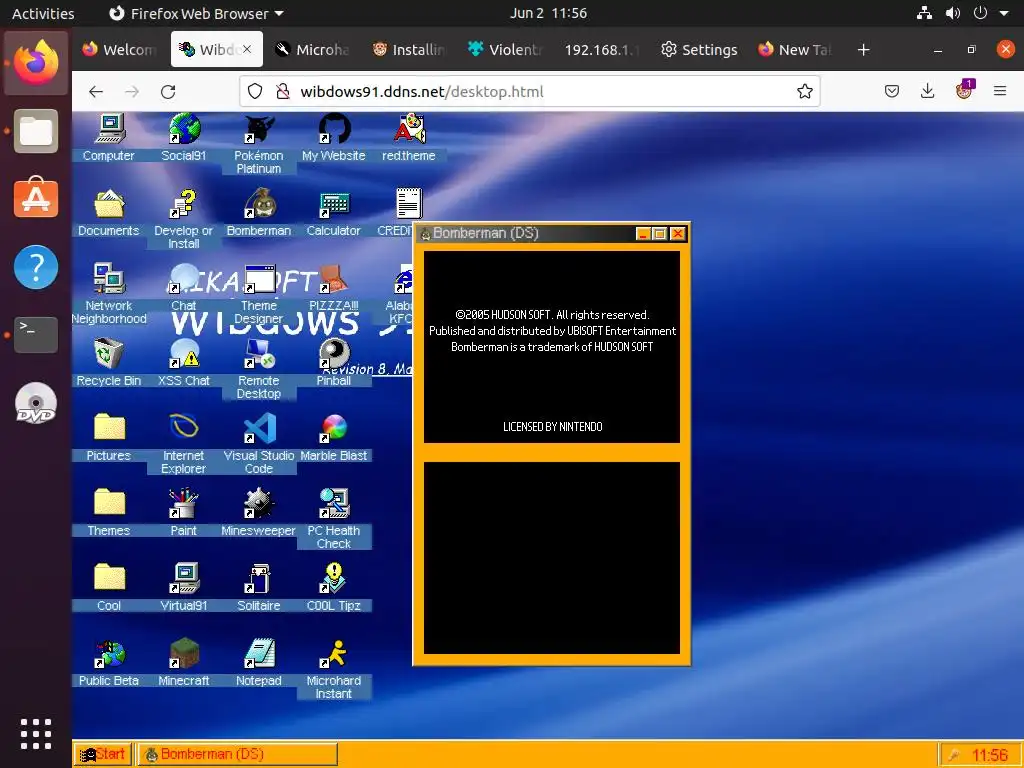Close the Wibdows browser tab

(x=247, y=49)
